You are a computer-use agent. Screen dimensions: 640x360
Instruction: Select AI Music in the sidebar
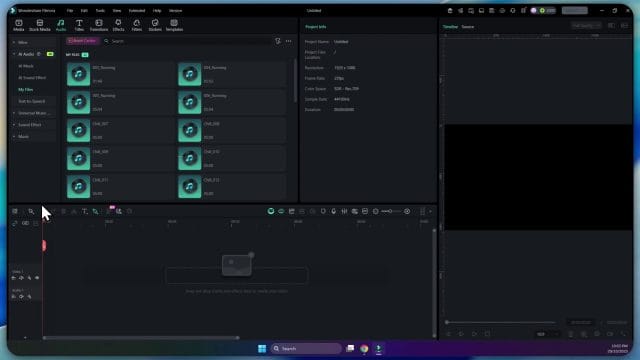26,66
